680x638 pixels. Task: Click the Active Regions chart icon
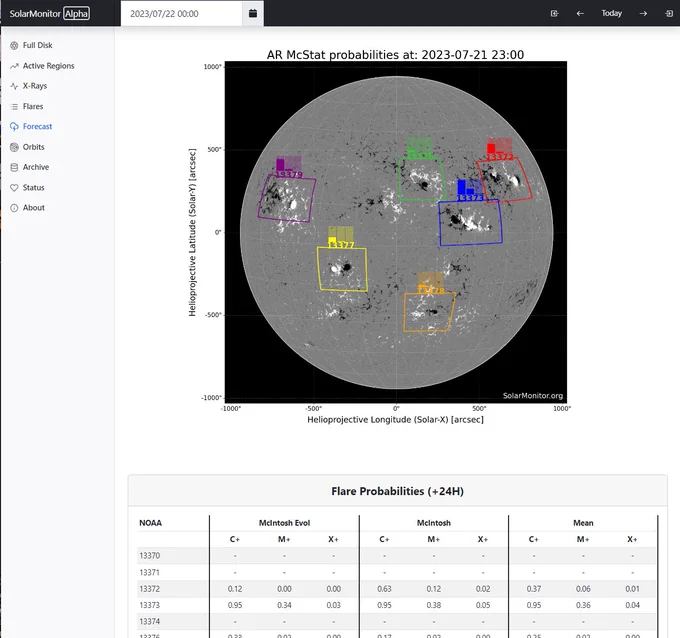point(14,66)
